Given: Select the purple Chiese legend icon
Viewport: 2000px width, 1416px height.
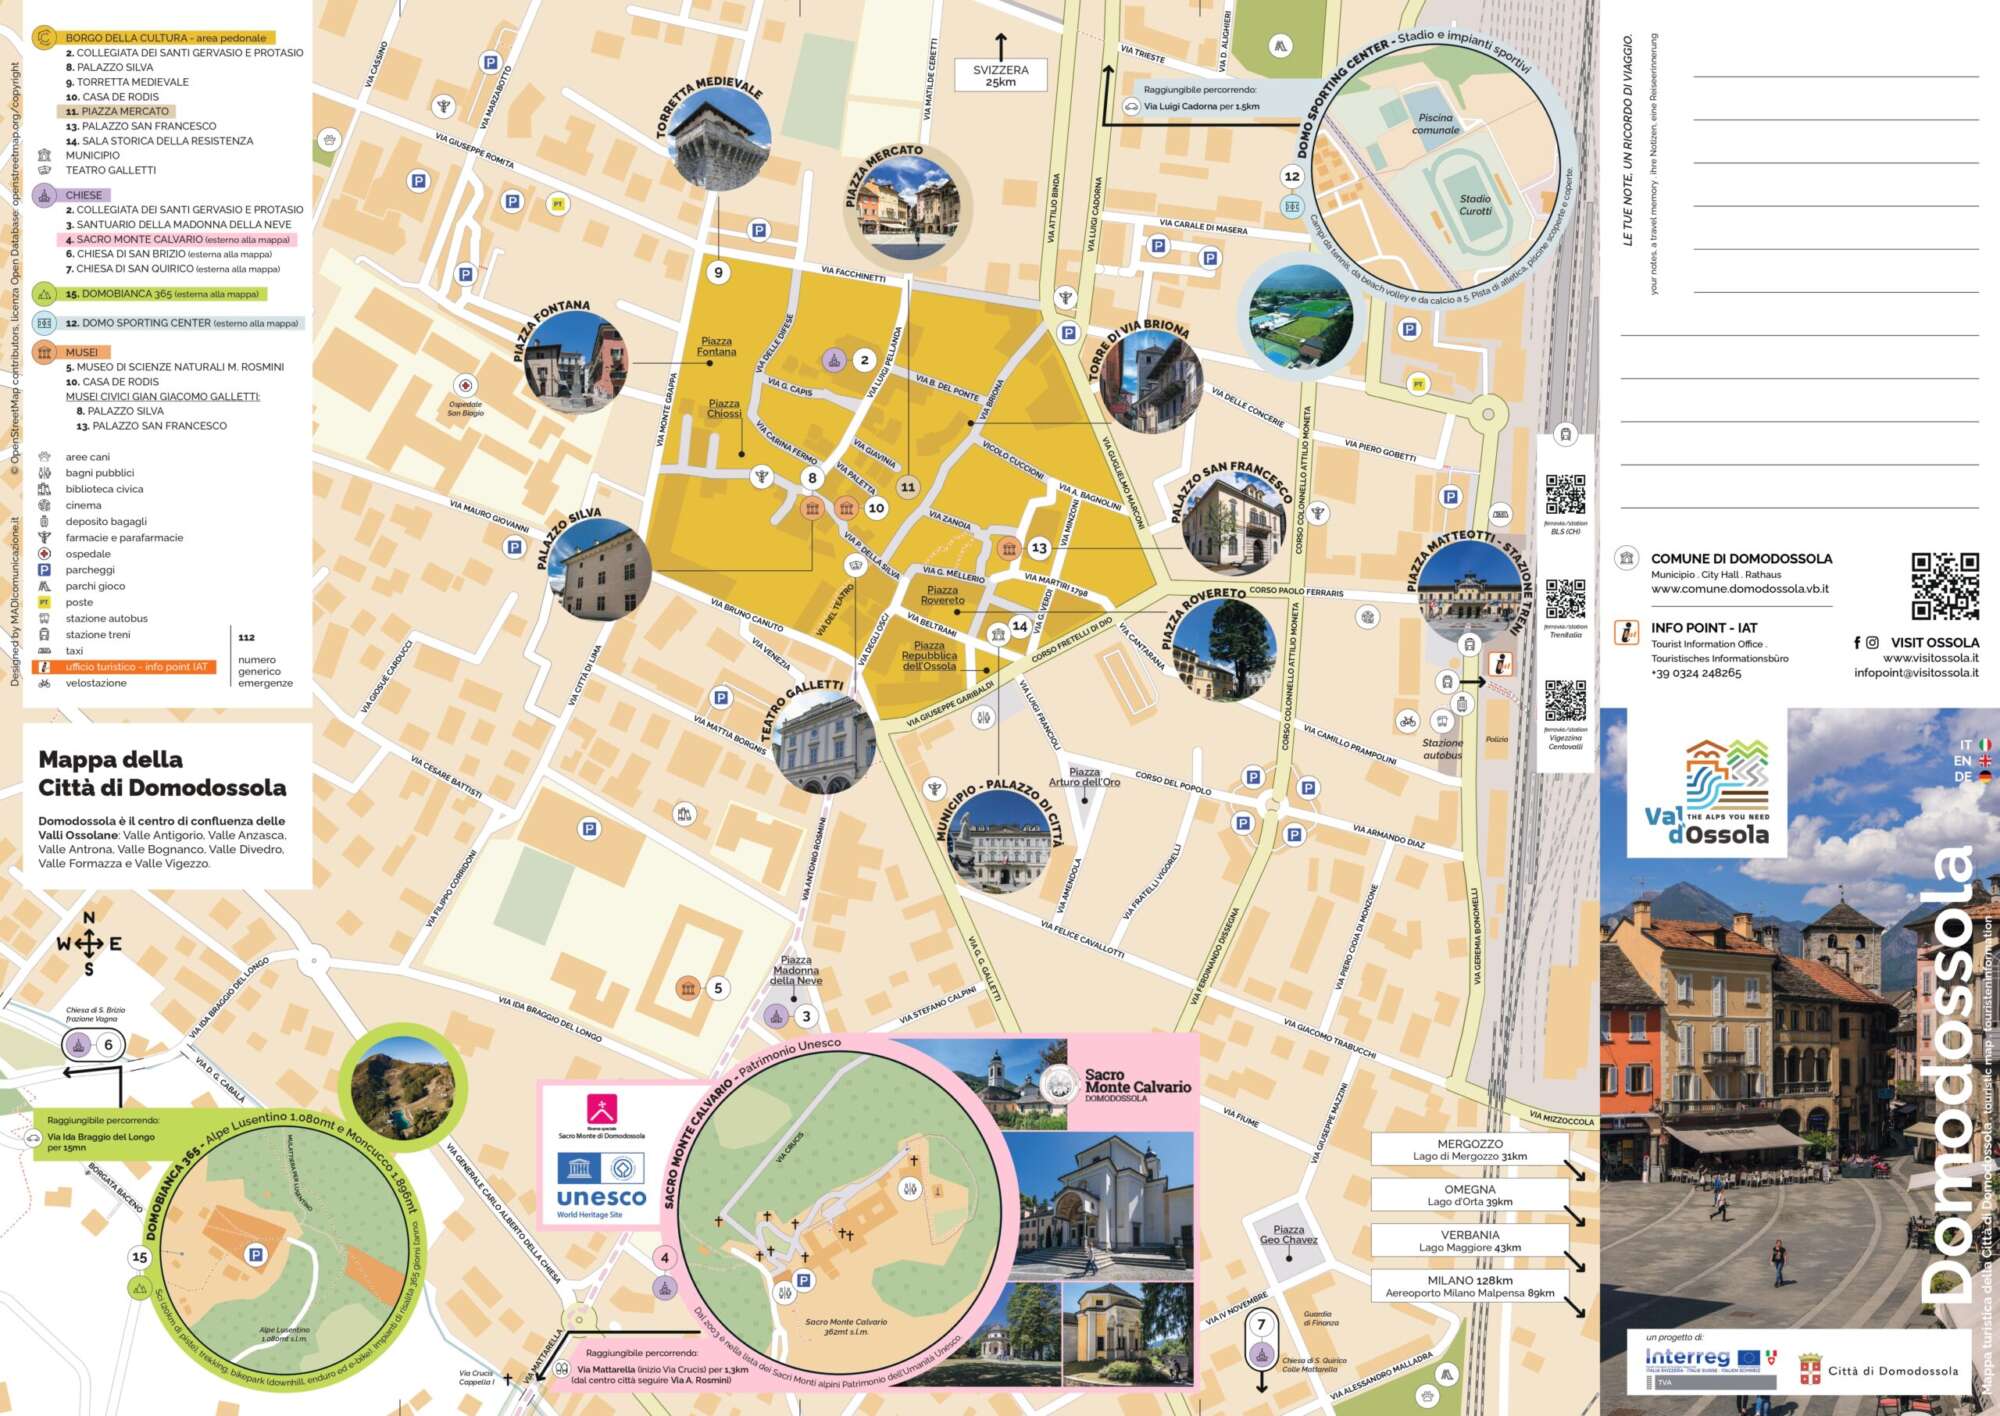Looking at the screenshot, I should pyautogui.click(x=44, y=195).
